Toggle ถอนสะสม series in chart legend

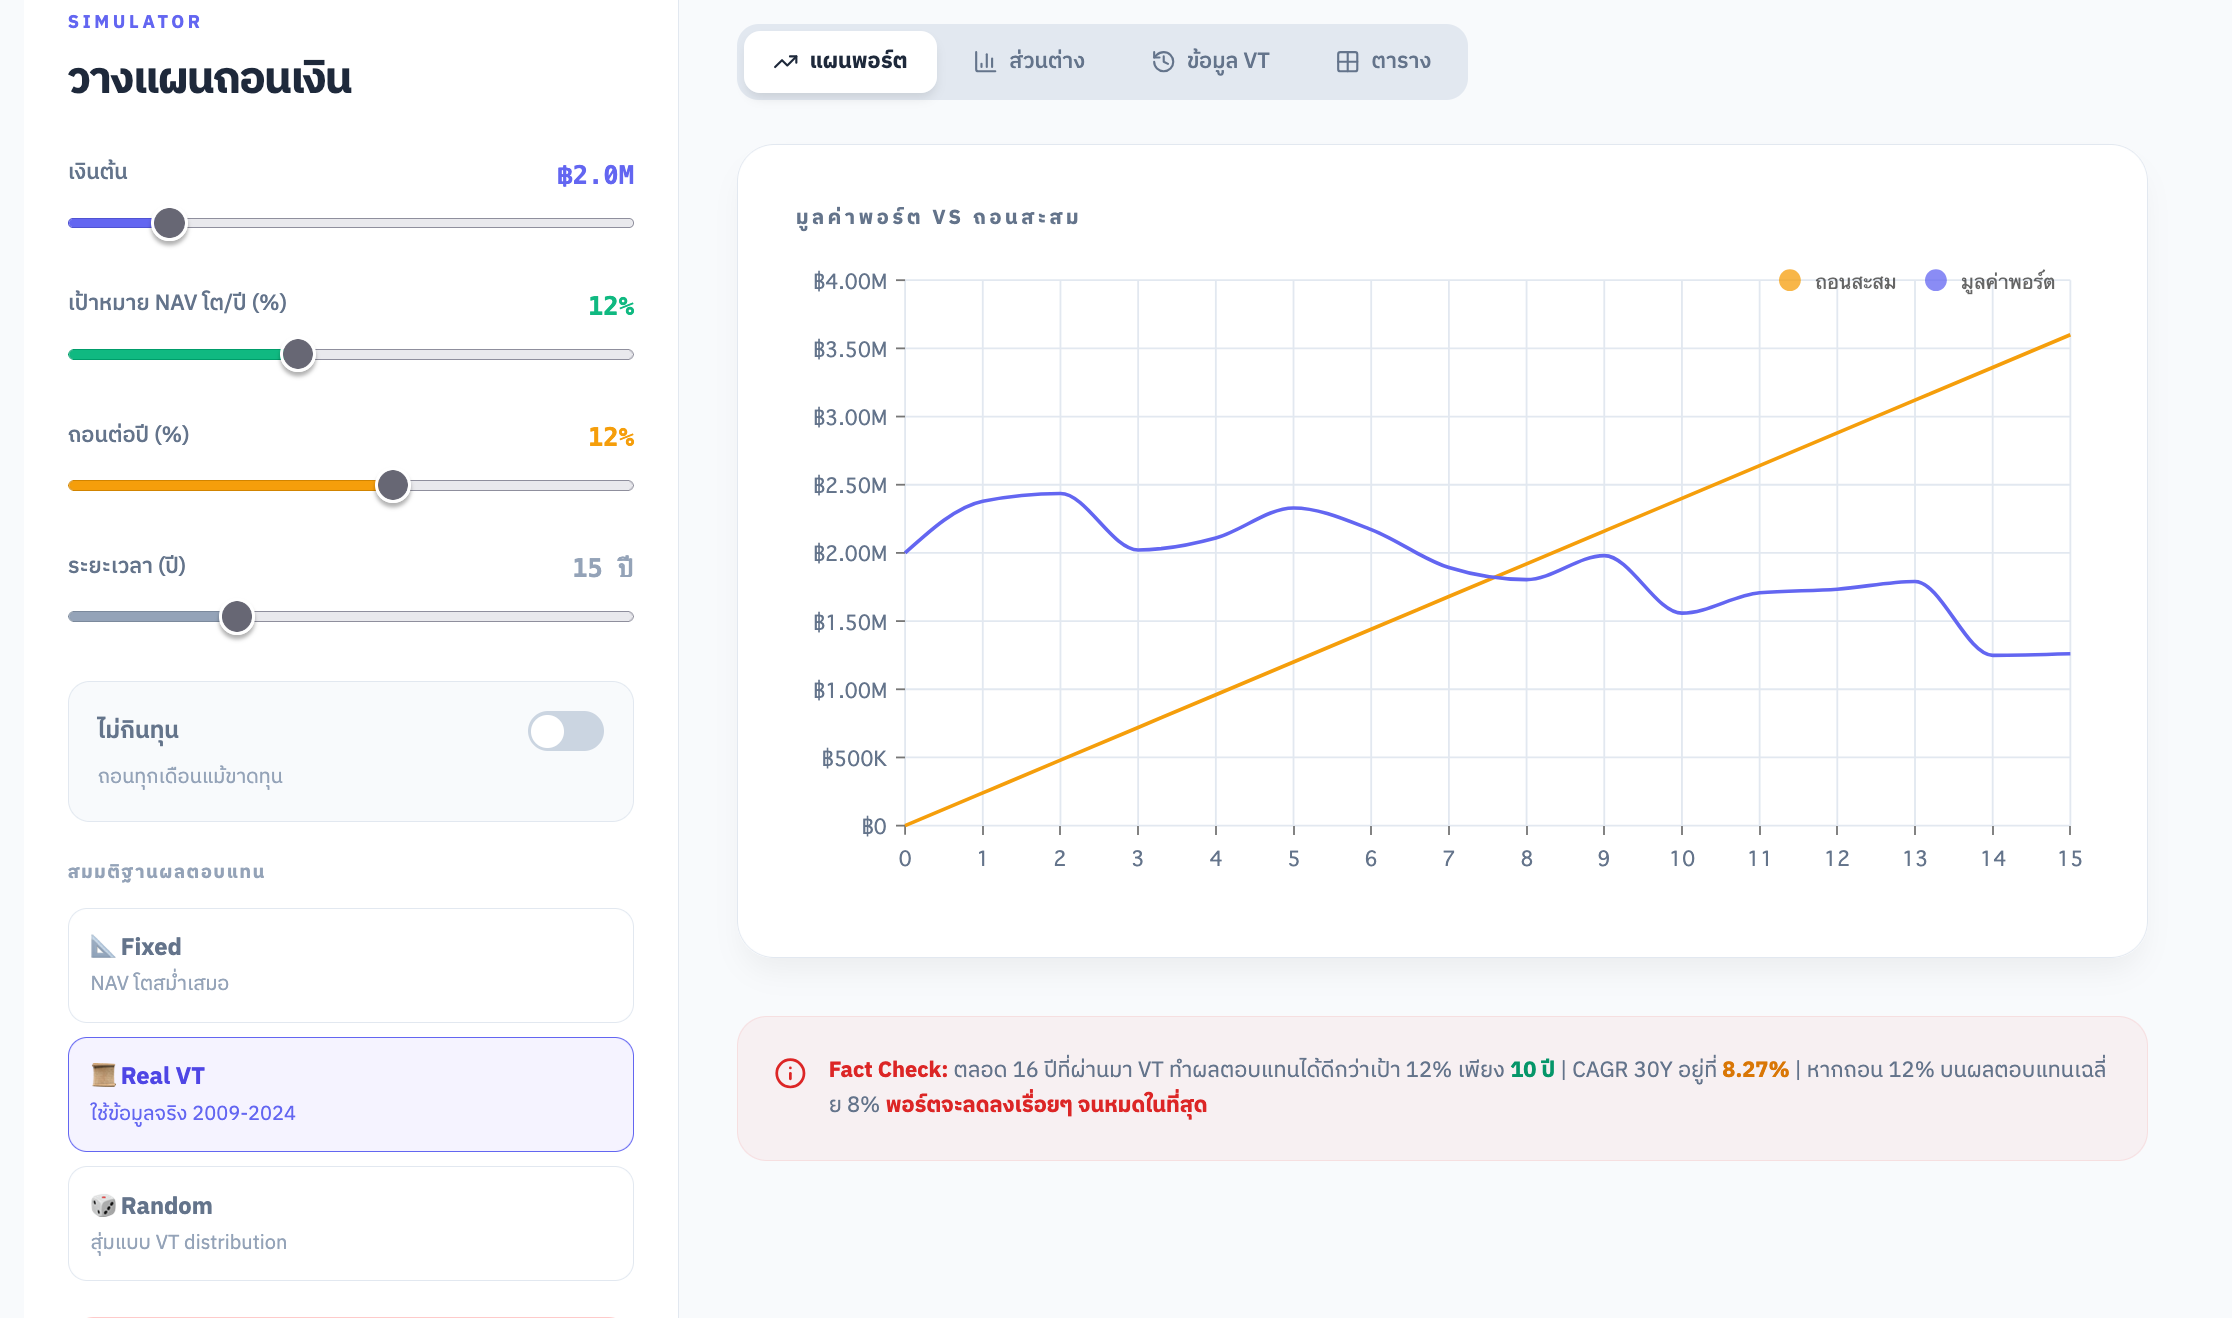pos(1838,282)
